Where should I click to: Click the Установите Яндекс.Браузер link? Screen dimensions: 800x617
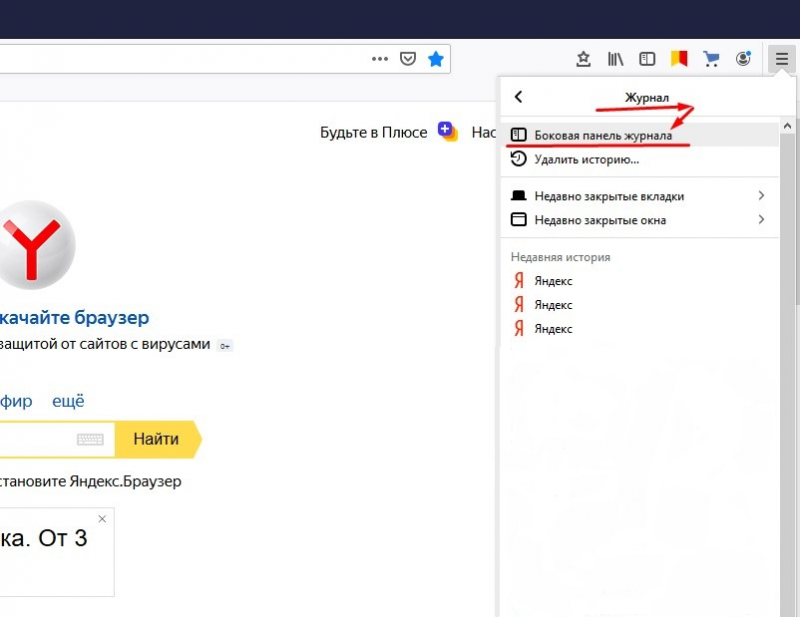pyautogui.click(x=90, y=481)
